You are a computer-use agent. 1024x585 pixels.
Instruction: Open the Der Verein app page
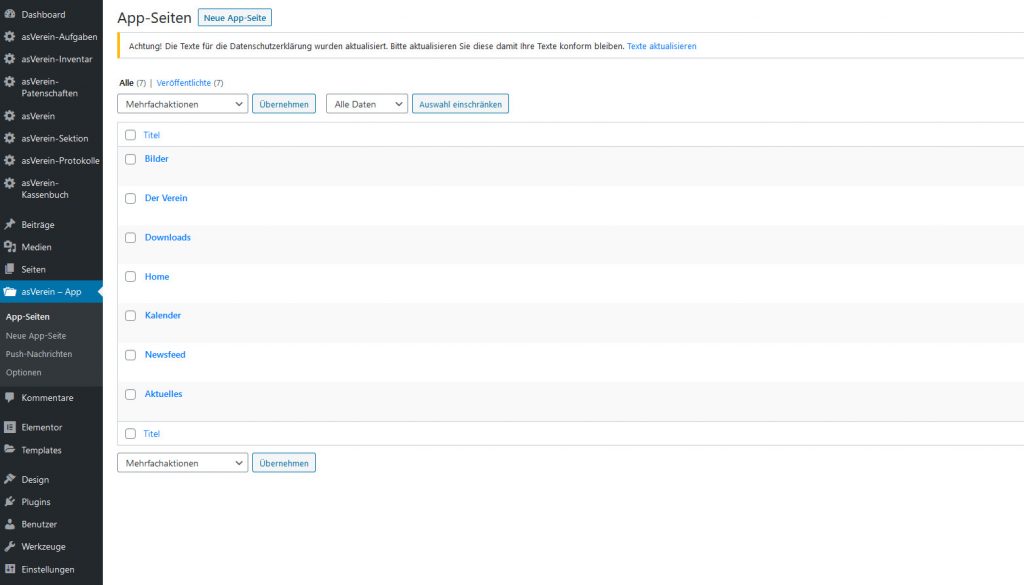[166, 198]
